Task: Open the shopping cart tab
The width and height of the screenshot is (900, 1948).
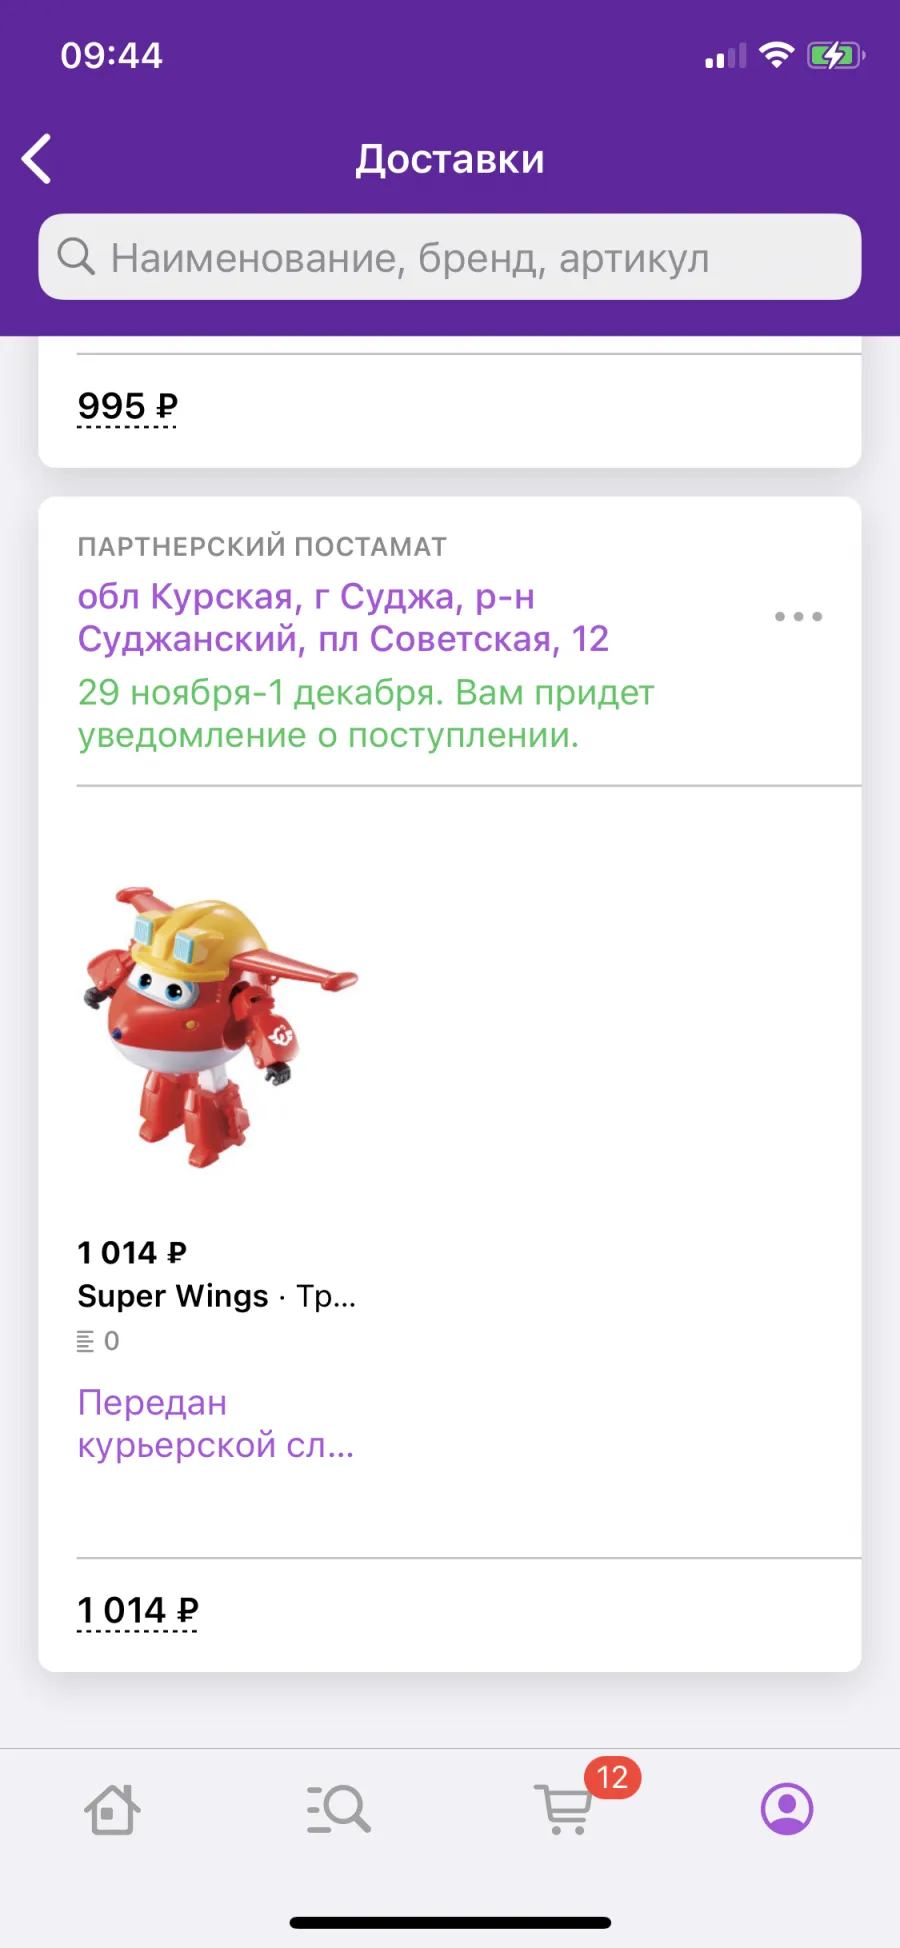Action: point(563,1809)
